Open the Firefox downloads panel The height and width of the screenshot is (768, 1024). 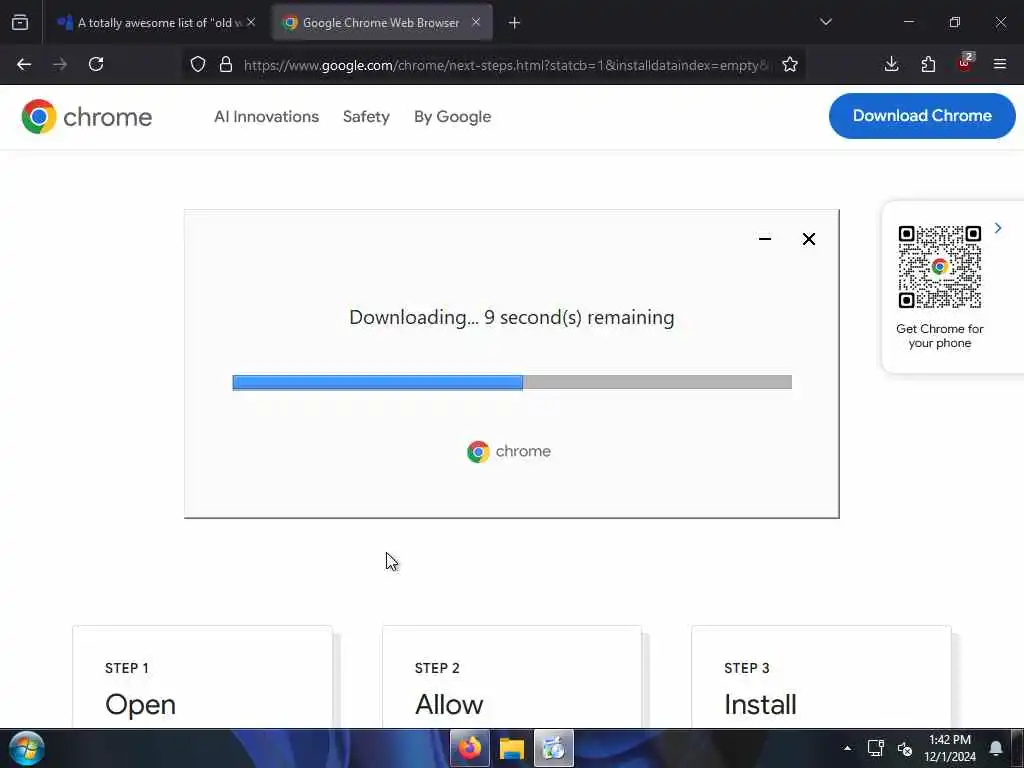[x=891, y=64]
